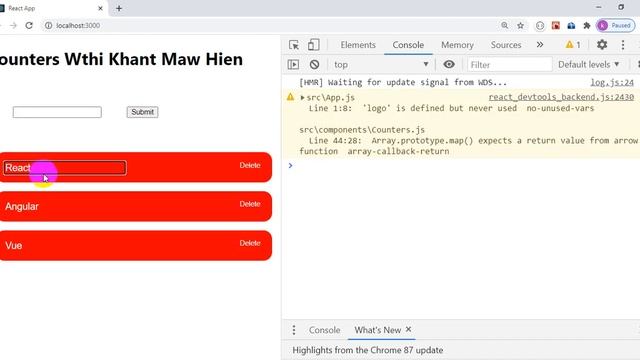Click the page heading Khant Maw Hien
The height and width of the screenshot is (360, 640).
point(176,59)
